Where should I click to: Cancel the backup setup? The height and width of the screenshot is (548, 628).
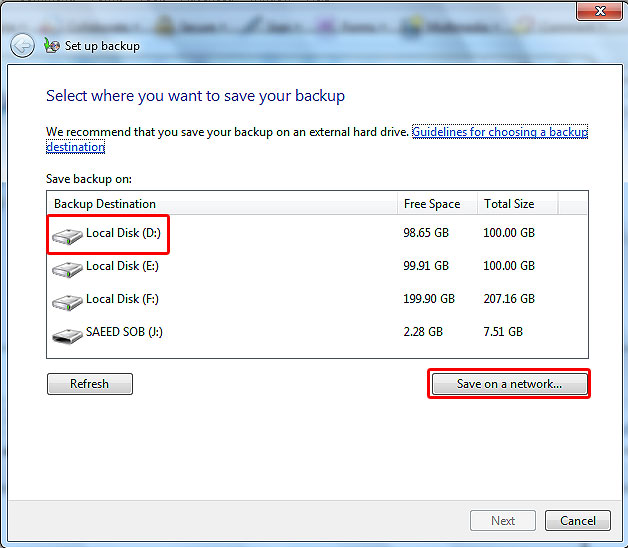pos(577,520)
